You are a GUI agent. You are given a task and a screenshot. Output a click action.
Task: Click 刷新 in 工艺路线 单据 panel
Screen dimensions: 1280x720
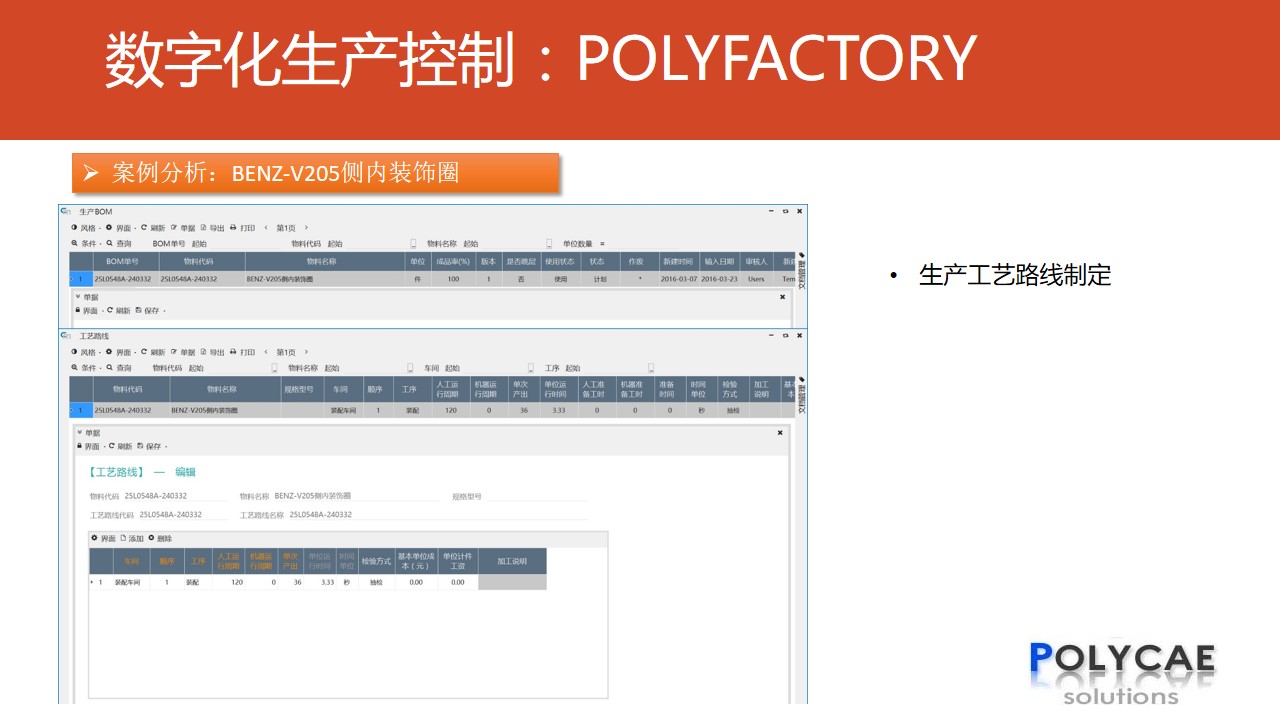[121, 446]
